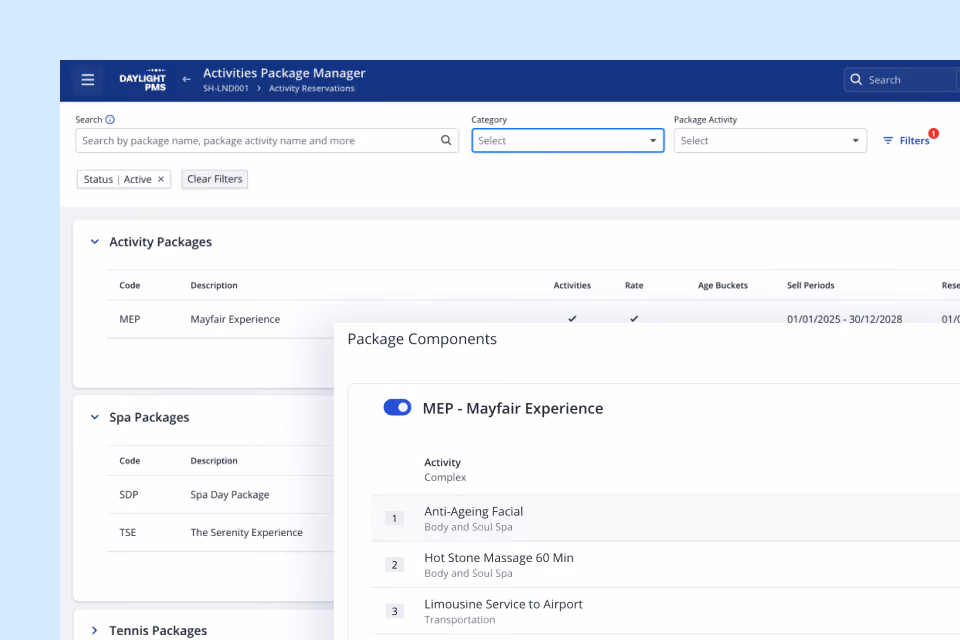
Task: Collapse the Activity Packages section
Action: 94,241
